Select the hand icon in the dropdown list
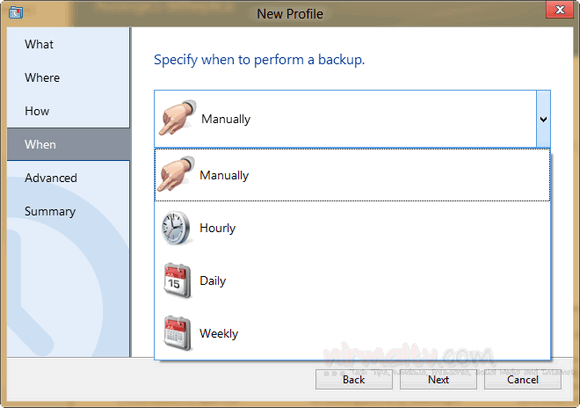The height and width of the screenshot is (408, 580). point(176,174)
